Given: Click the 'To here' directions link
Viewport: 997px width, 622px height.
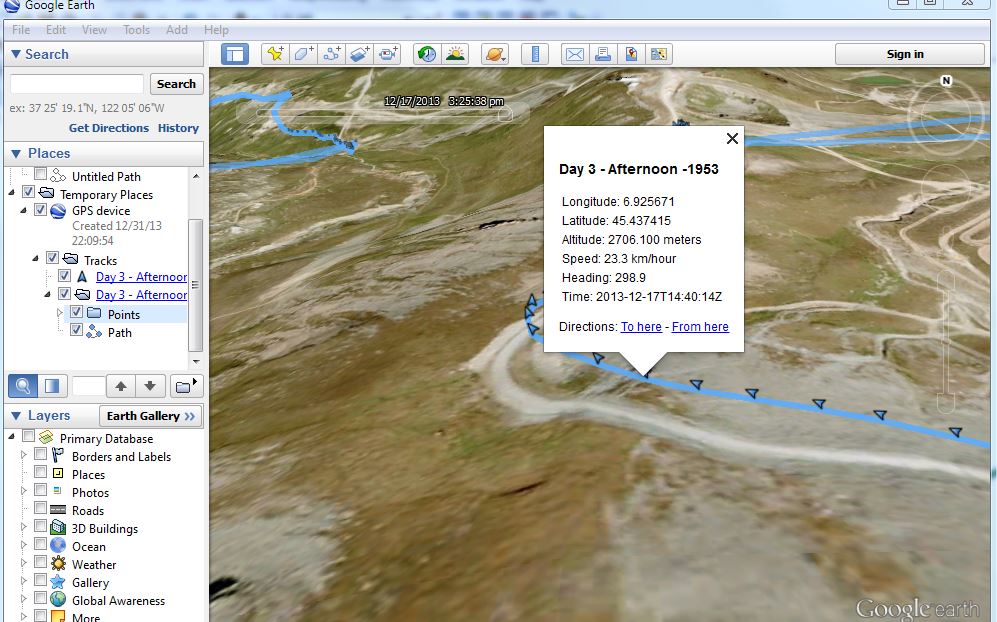Looking at the screenshot, I should click(x=641, y=326).
